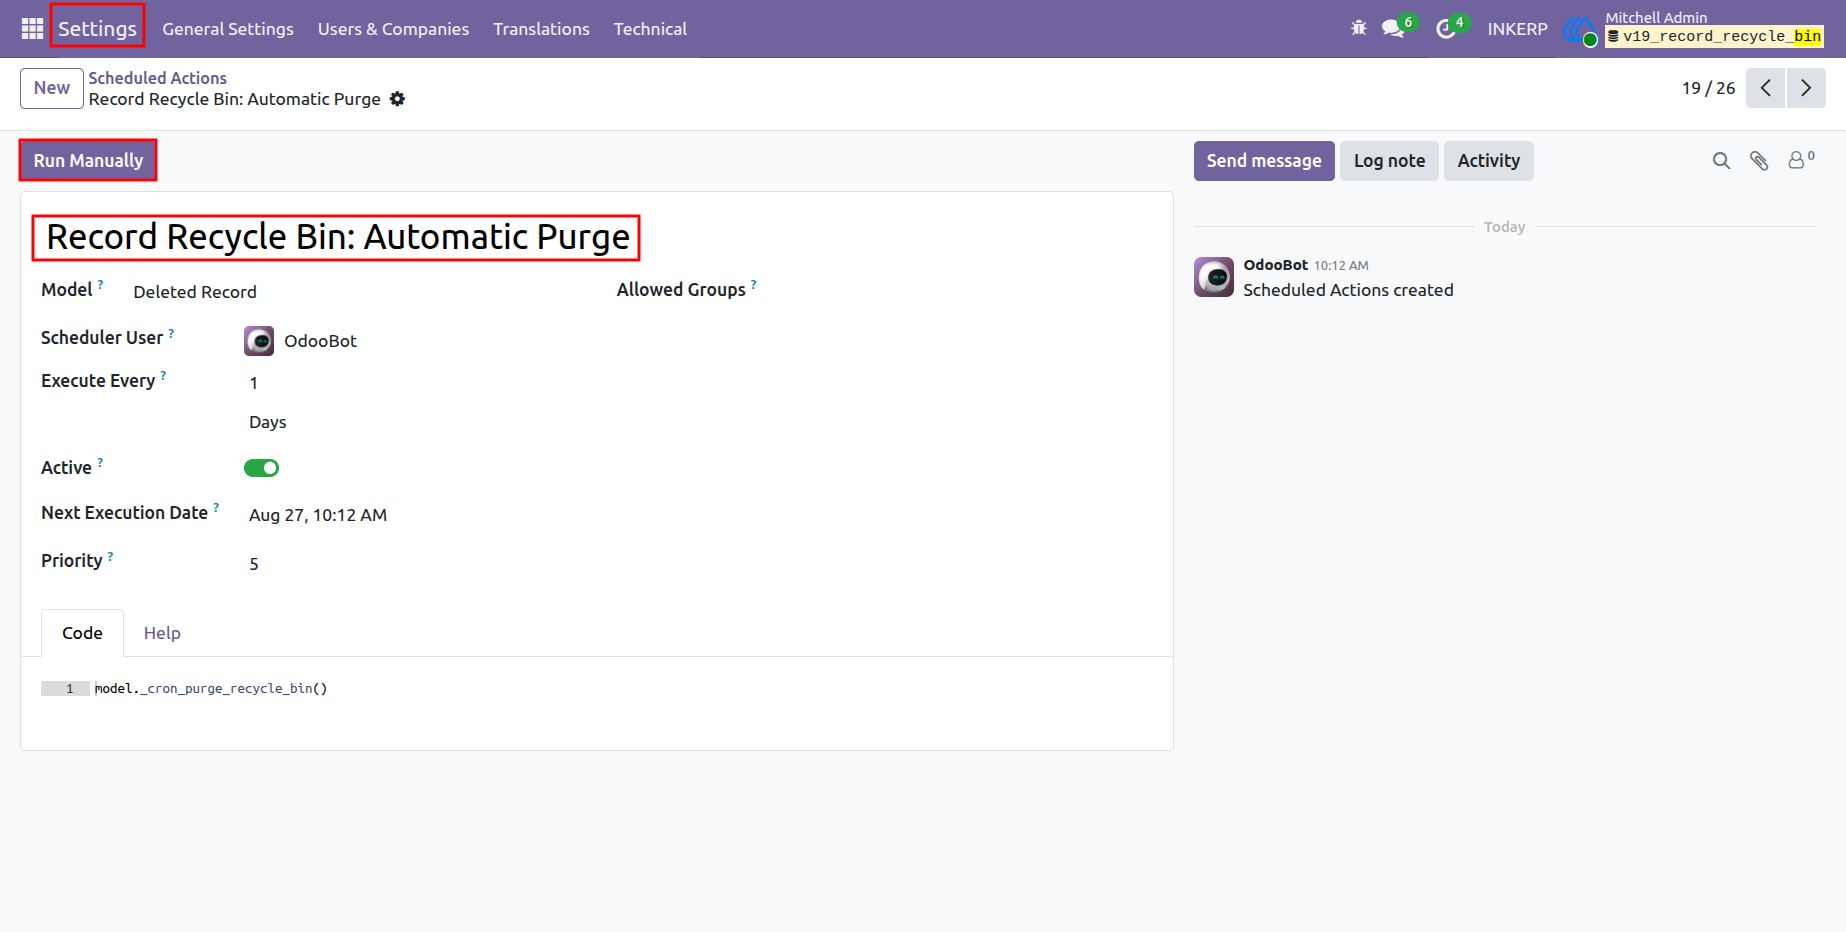Create a New scheduled action

[52, 88]
